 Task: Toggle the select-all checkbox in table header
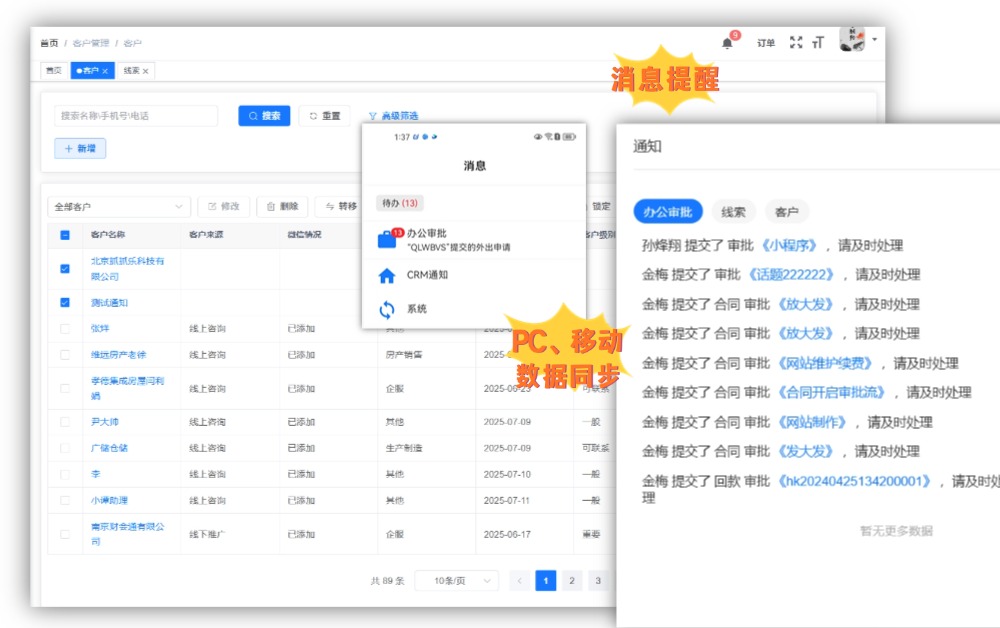click(65, 235)
